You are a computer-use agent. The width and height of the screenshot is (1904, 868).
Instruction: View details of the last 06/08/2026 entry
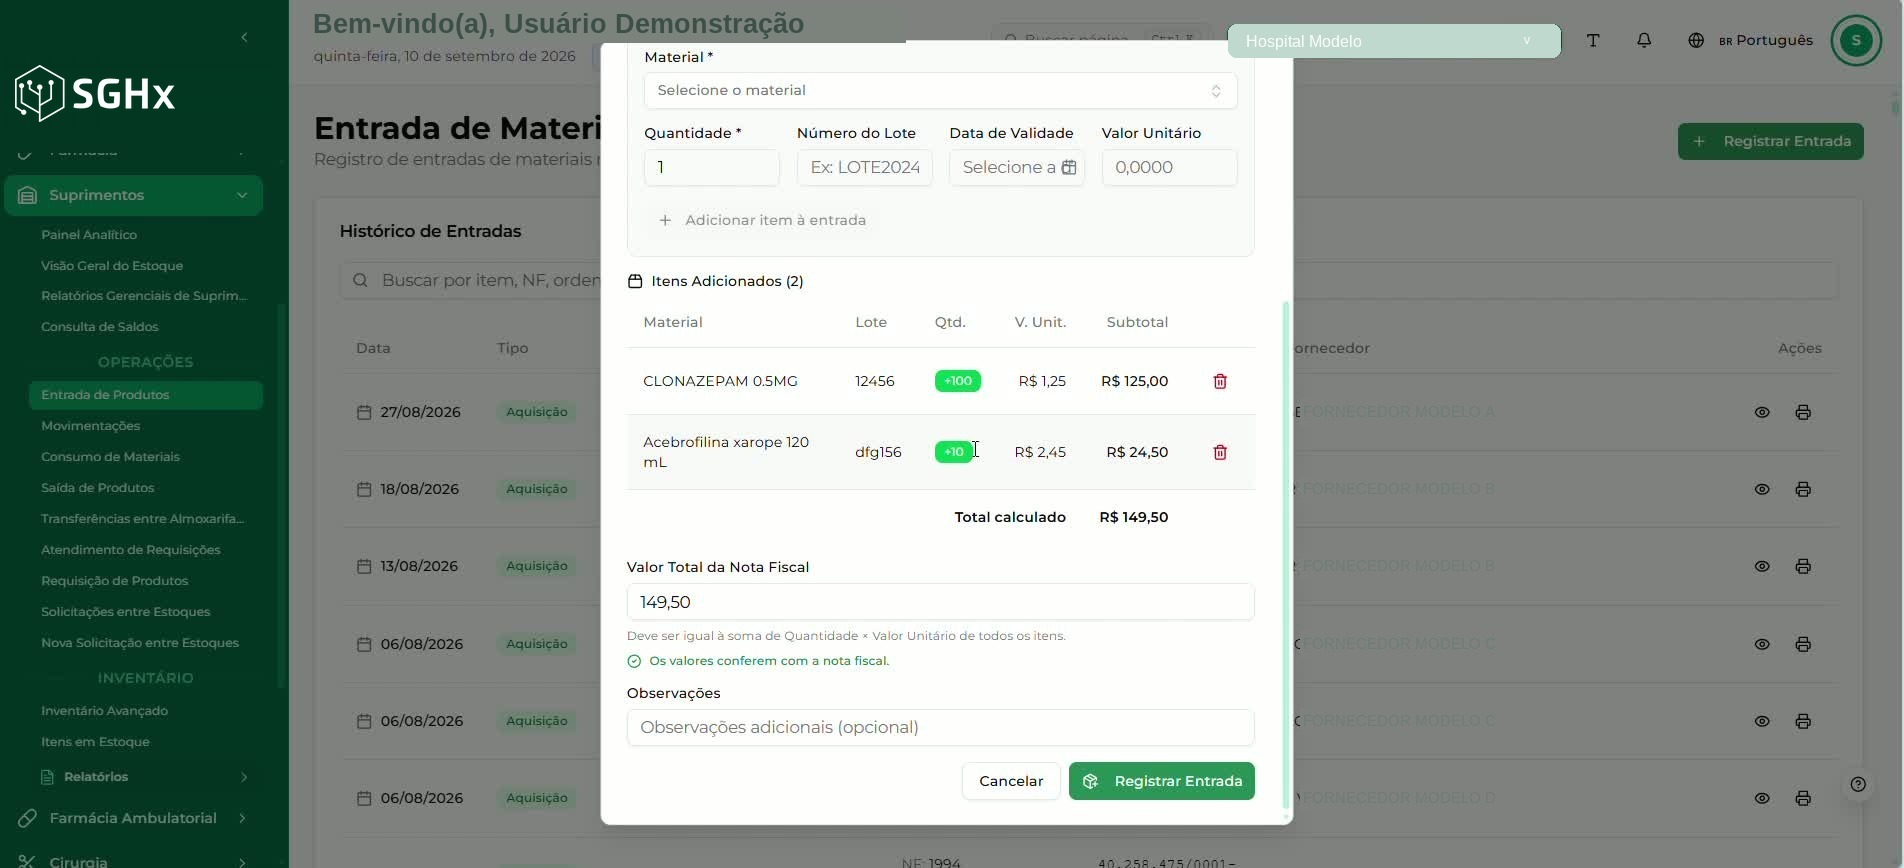(1762, 798)
